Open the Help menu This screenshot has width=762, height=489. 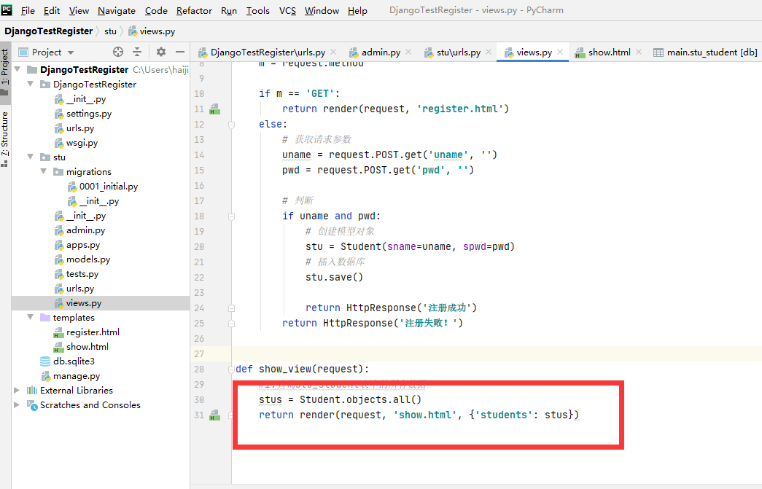click(x=358, y=10)
